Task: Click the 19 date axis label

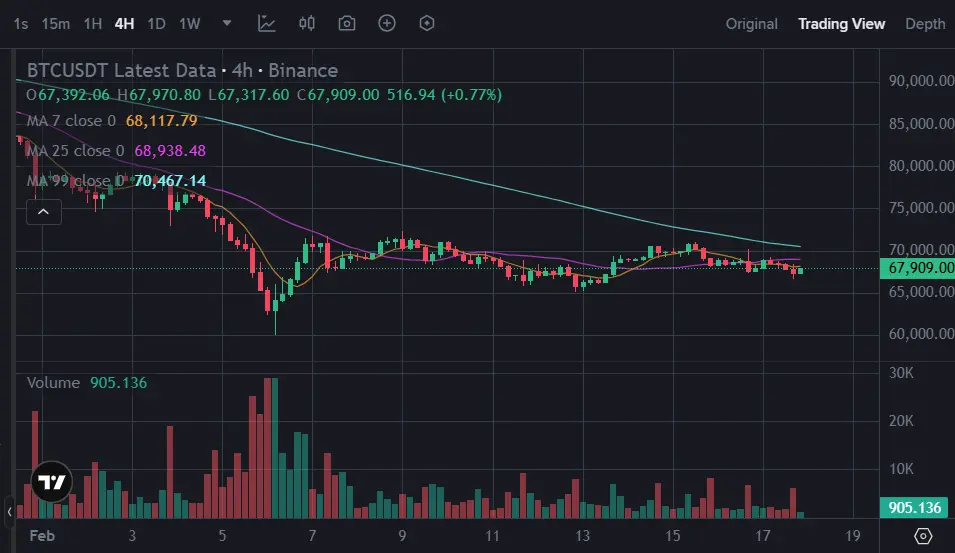Action: coord(853,536)
